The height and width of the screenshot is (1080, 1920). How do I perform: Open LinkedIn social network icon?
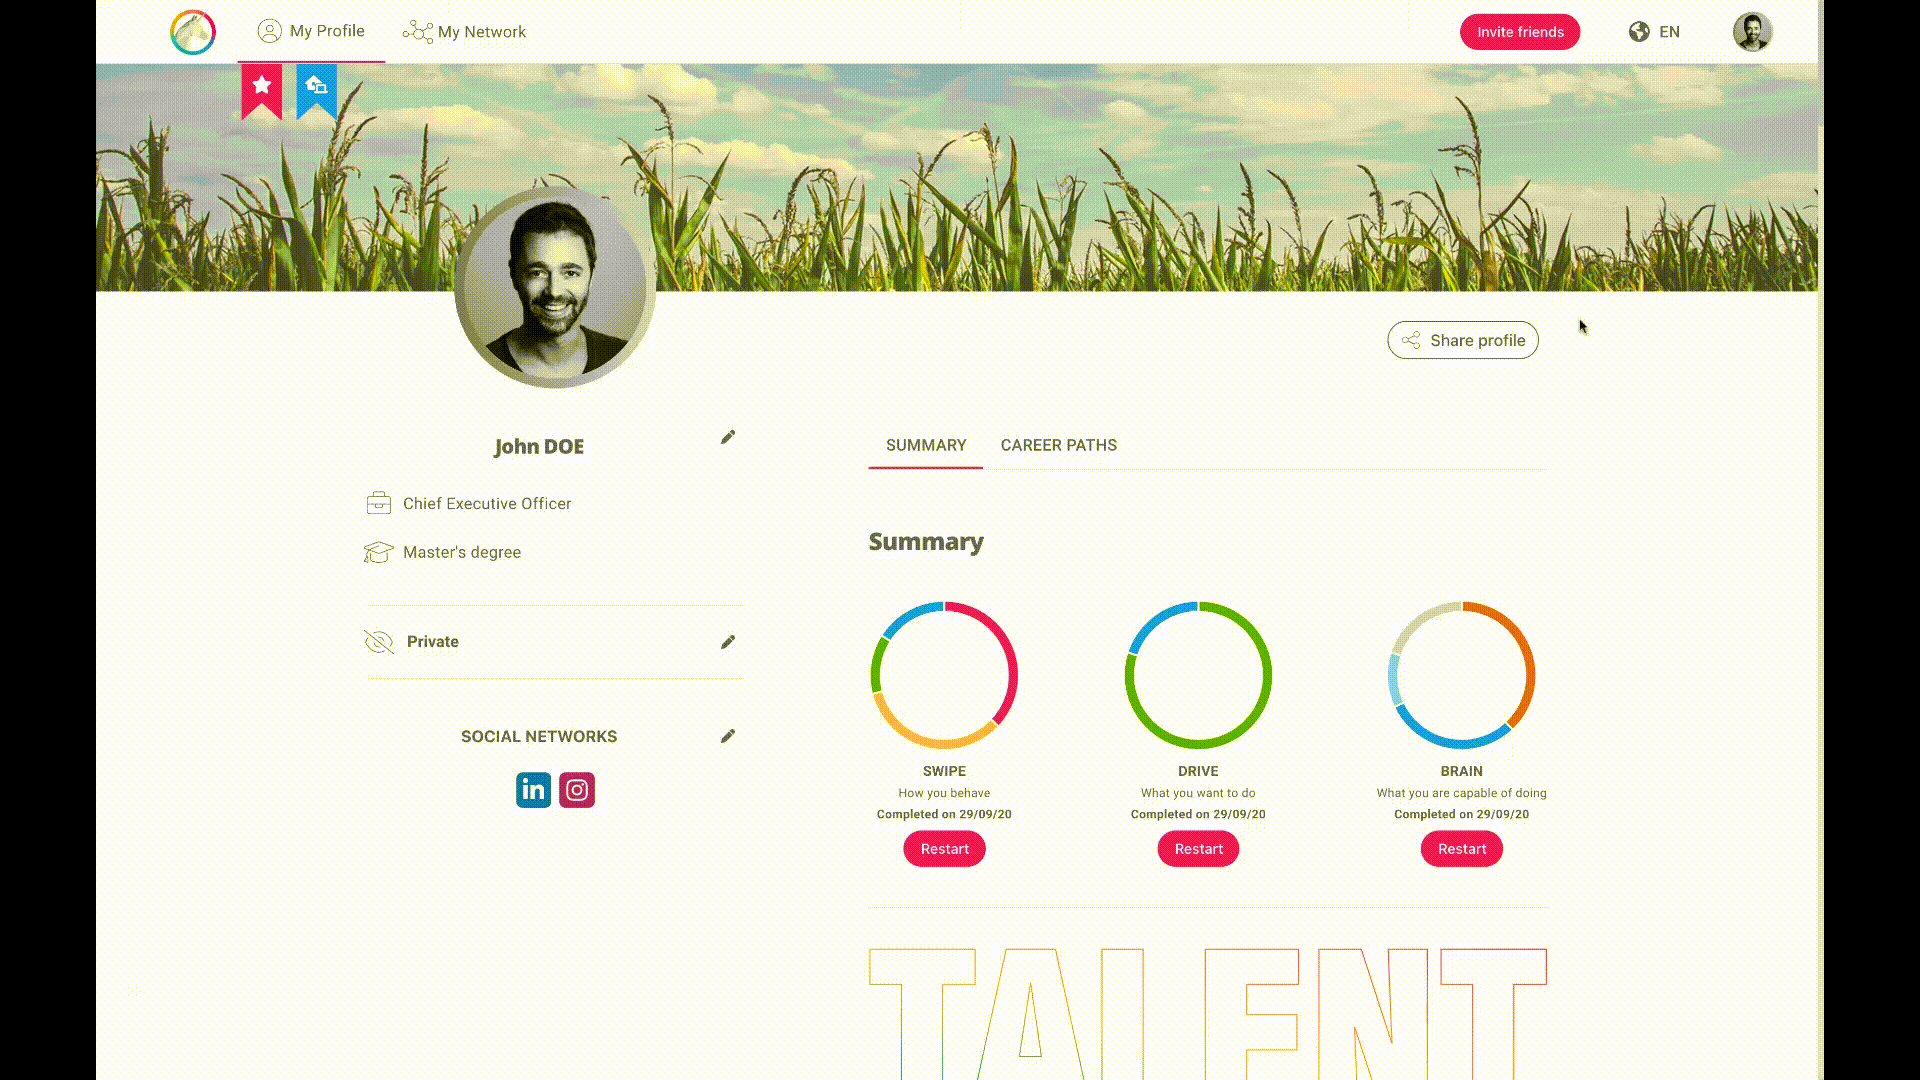coord(533,790)
